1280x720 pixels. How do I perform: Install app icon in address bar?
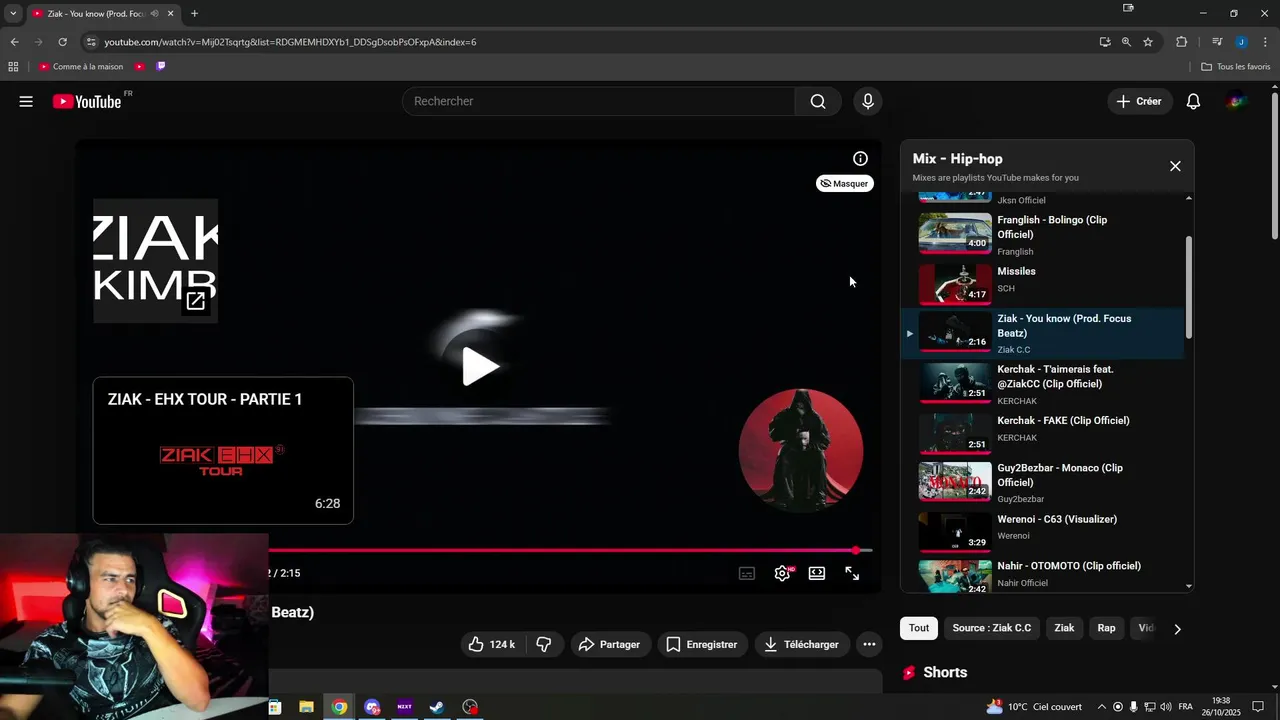tap(1104, 42)
